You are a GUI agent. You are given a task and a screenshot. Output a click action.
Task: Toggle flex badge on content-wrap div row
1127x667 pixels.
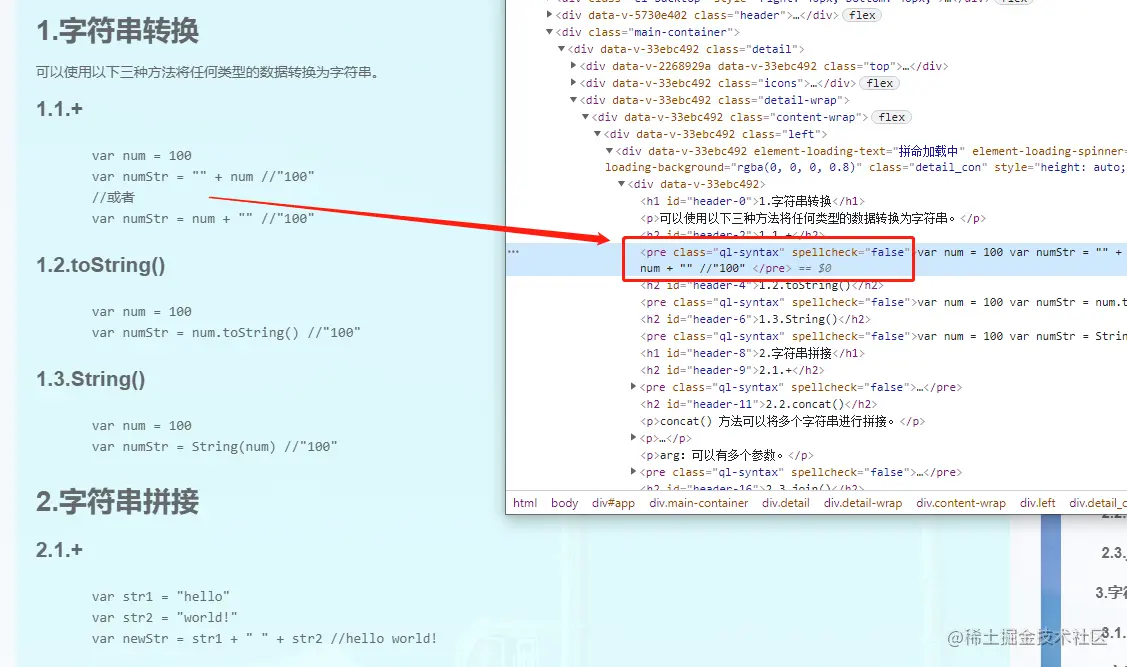(x=891, y=117)
